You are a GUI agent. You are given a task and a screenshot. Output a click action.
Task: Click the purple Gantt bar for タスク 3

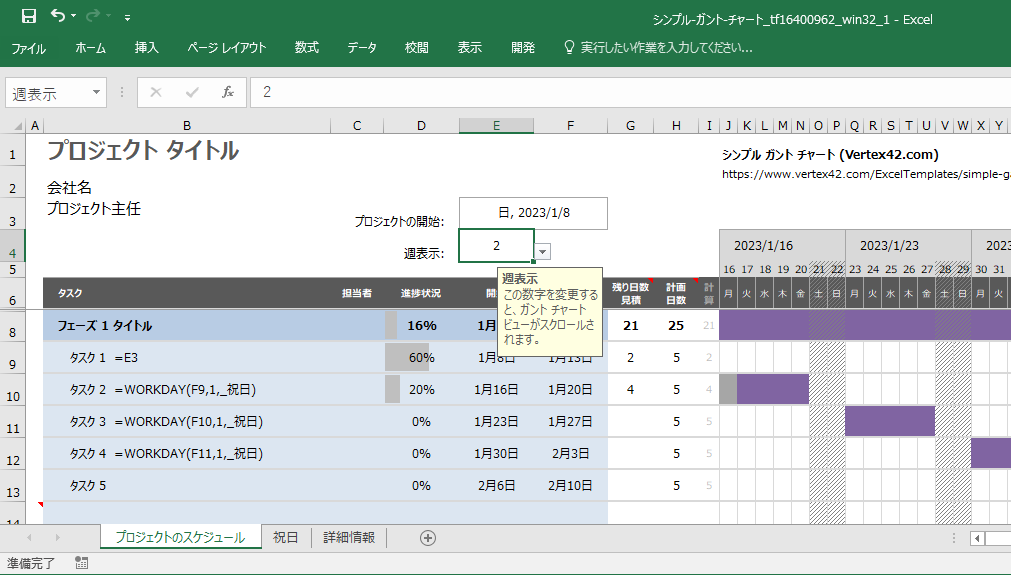pos(890,422)
